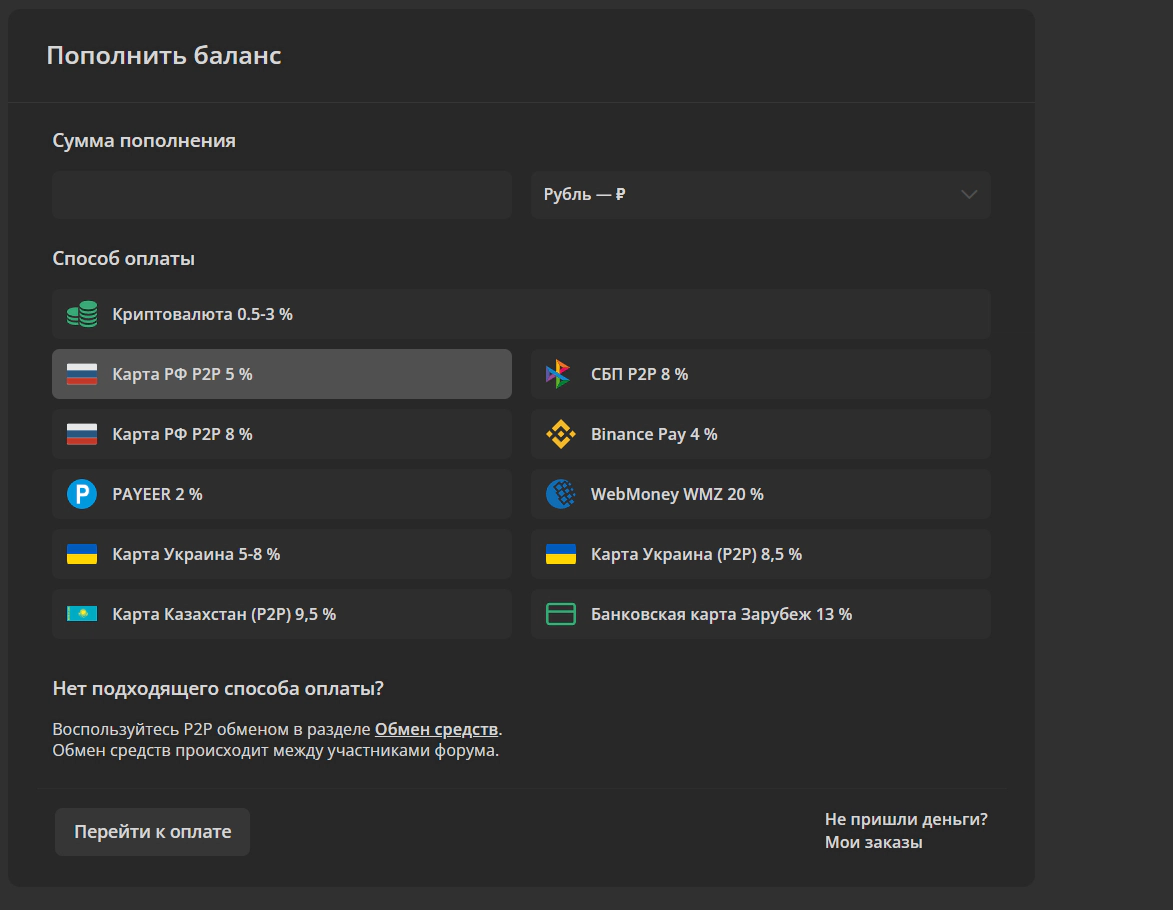Expand the currency chevron arrow
Screen dimensions: 1173x910
tap(968, 194)
